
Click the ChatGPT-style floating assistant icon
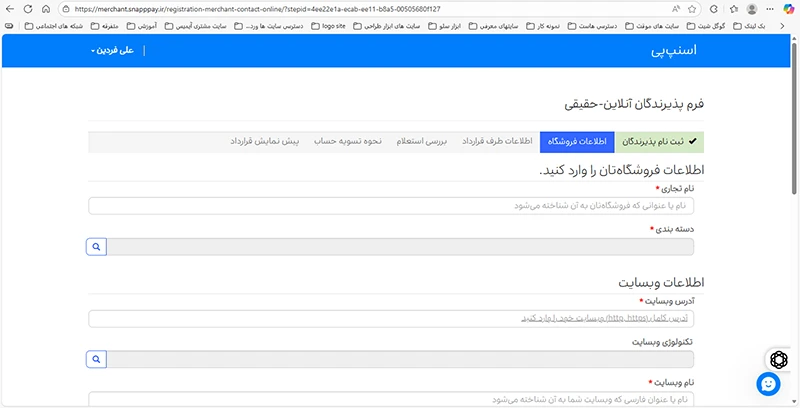point(779,360)
